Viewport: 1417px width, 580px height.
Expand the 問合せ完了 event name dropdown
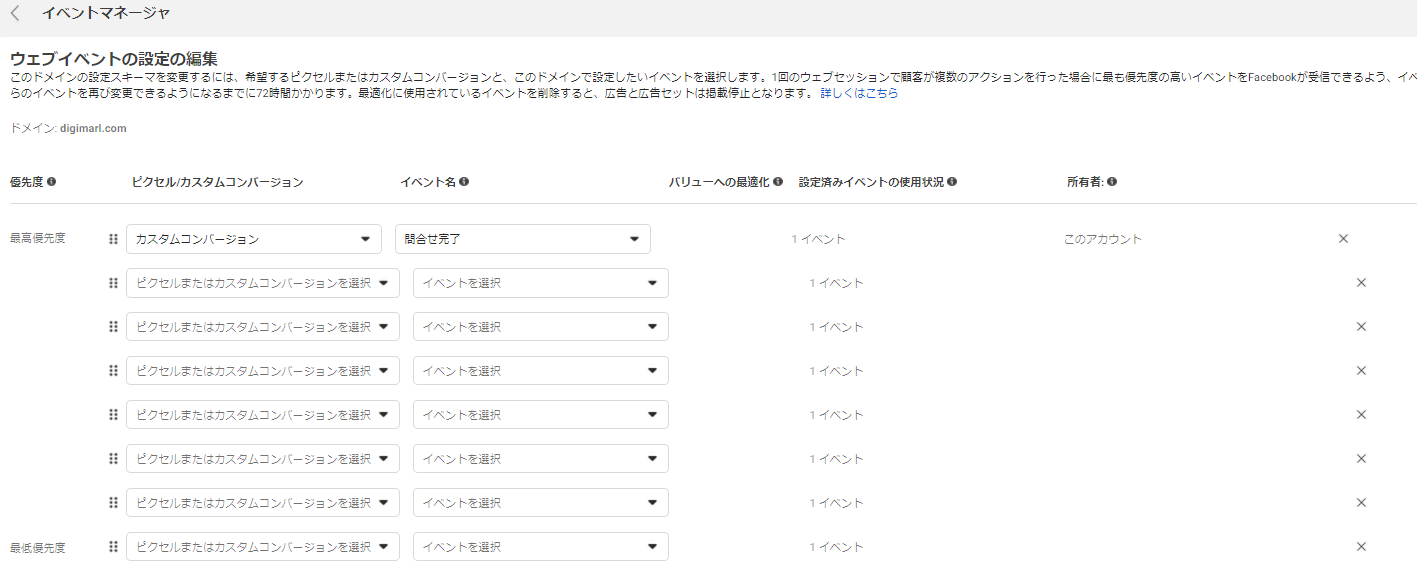coord(523,239)
